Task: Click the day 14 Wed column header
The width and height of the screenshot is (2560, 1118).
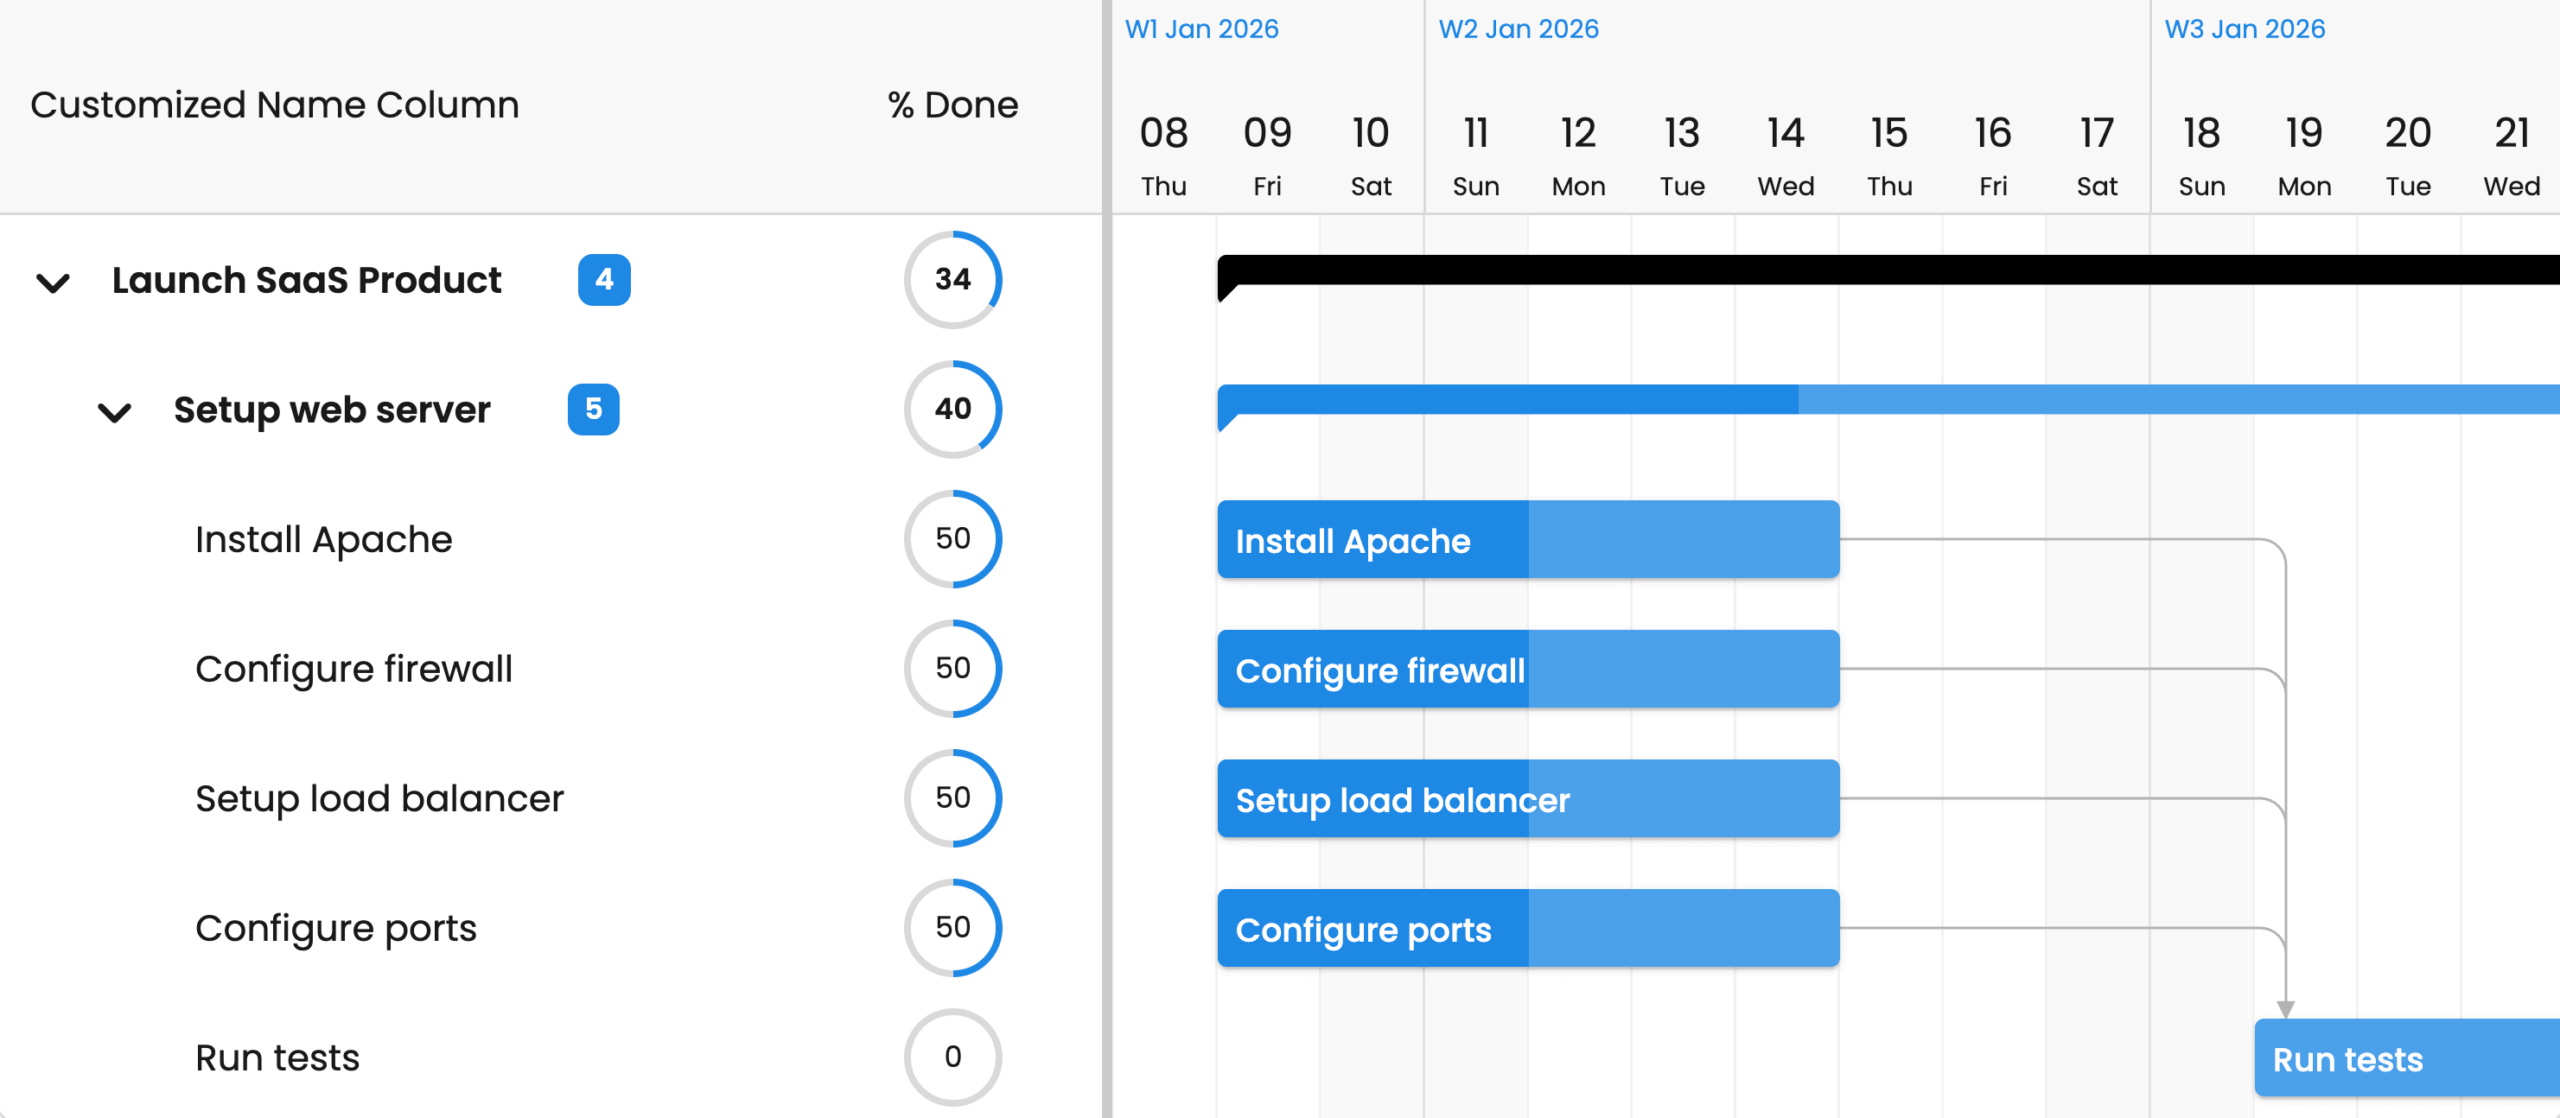Action: coord(1786,150)
